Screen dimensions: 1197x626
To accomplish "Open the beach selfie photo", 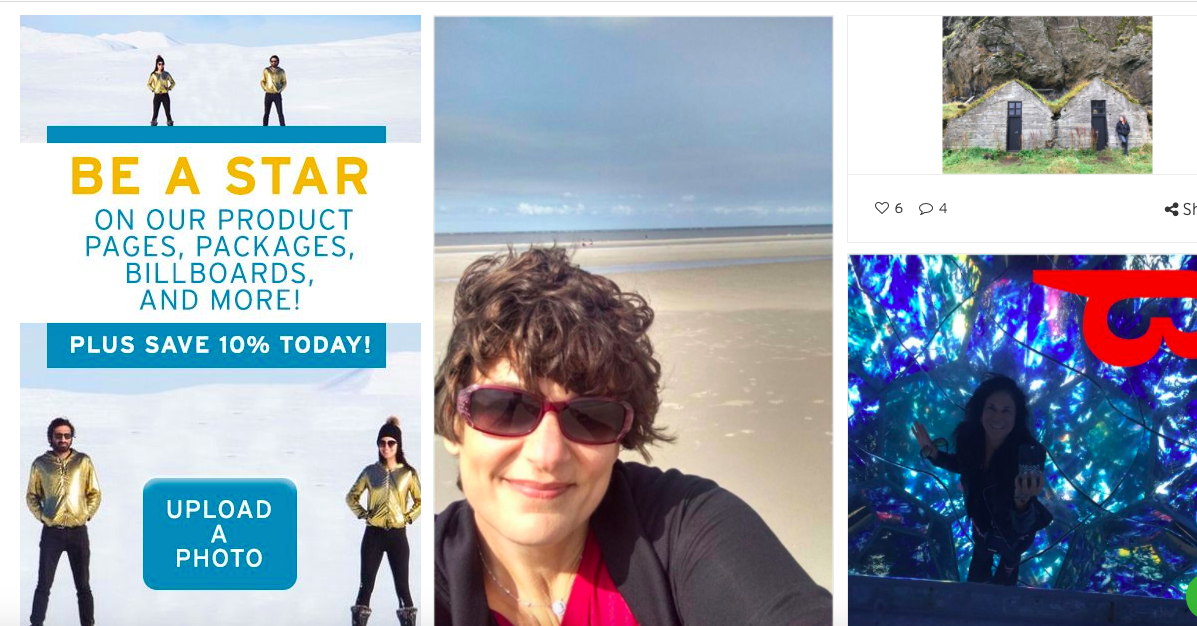I will (633, 321).
